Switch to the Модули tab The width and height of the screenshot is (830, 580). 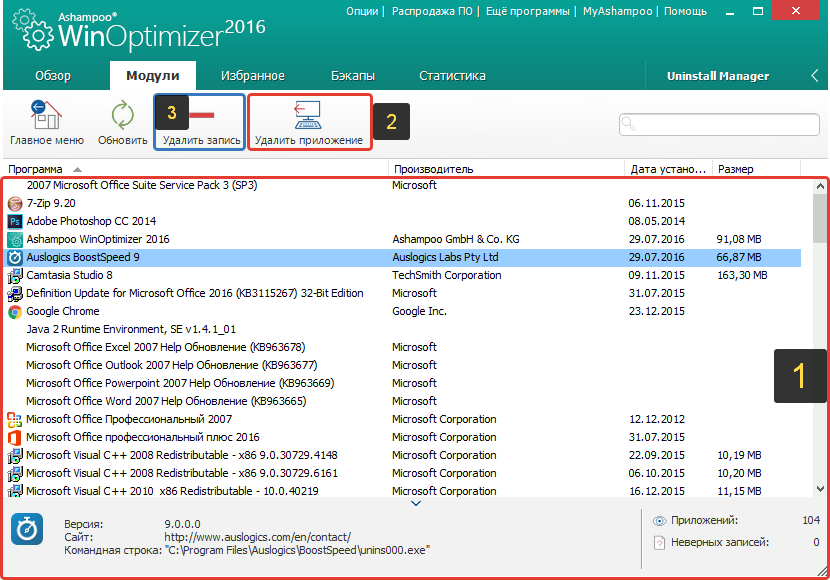click(152, 76)
